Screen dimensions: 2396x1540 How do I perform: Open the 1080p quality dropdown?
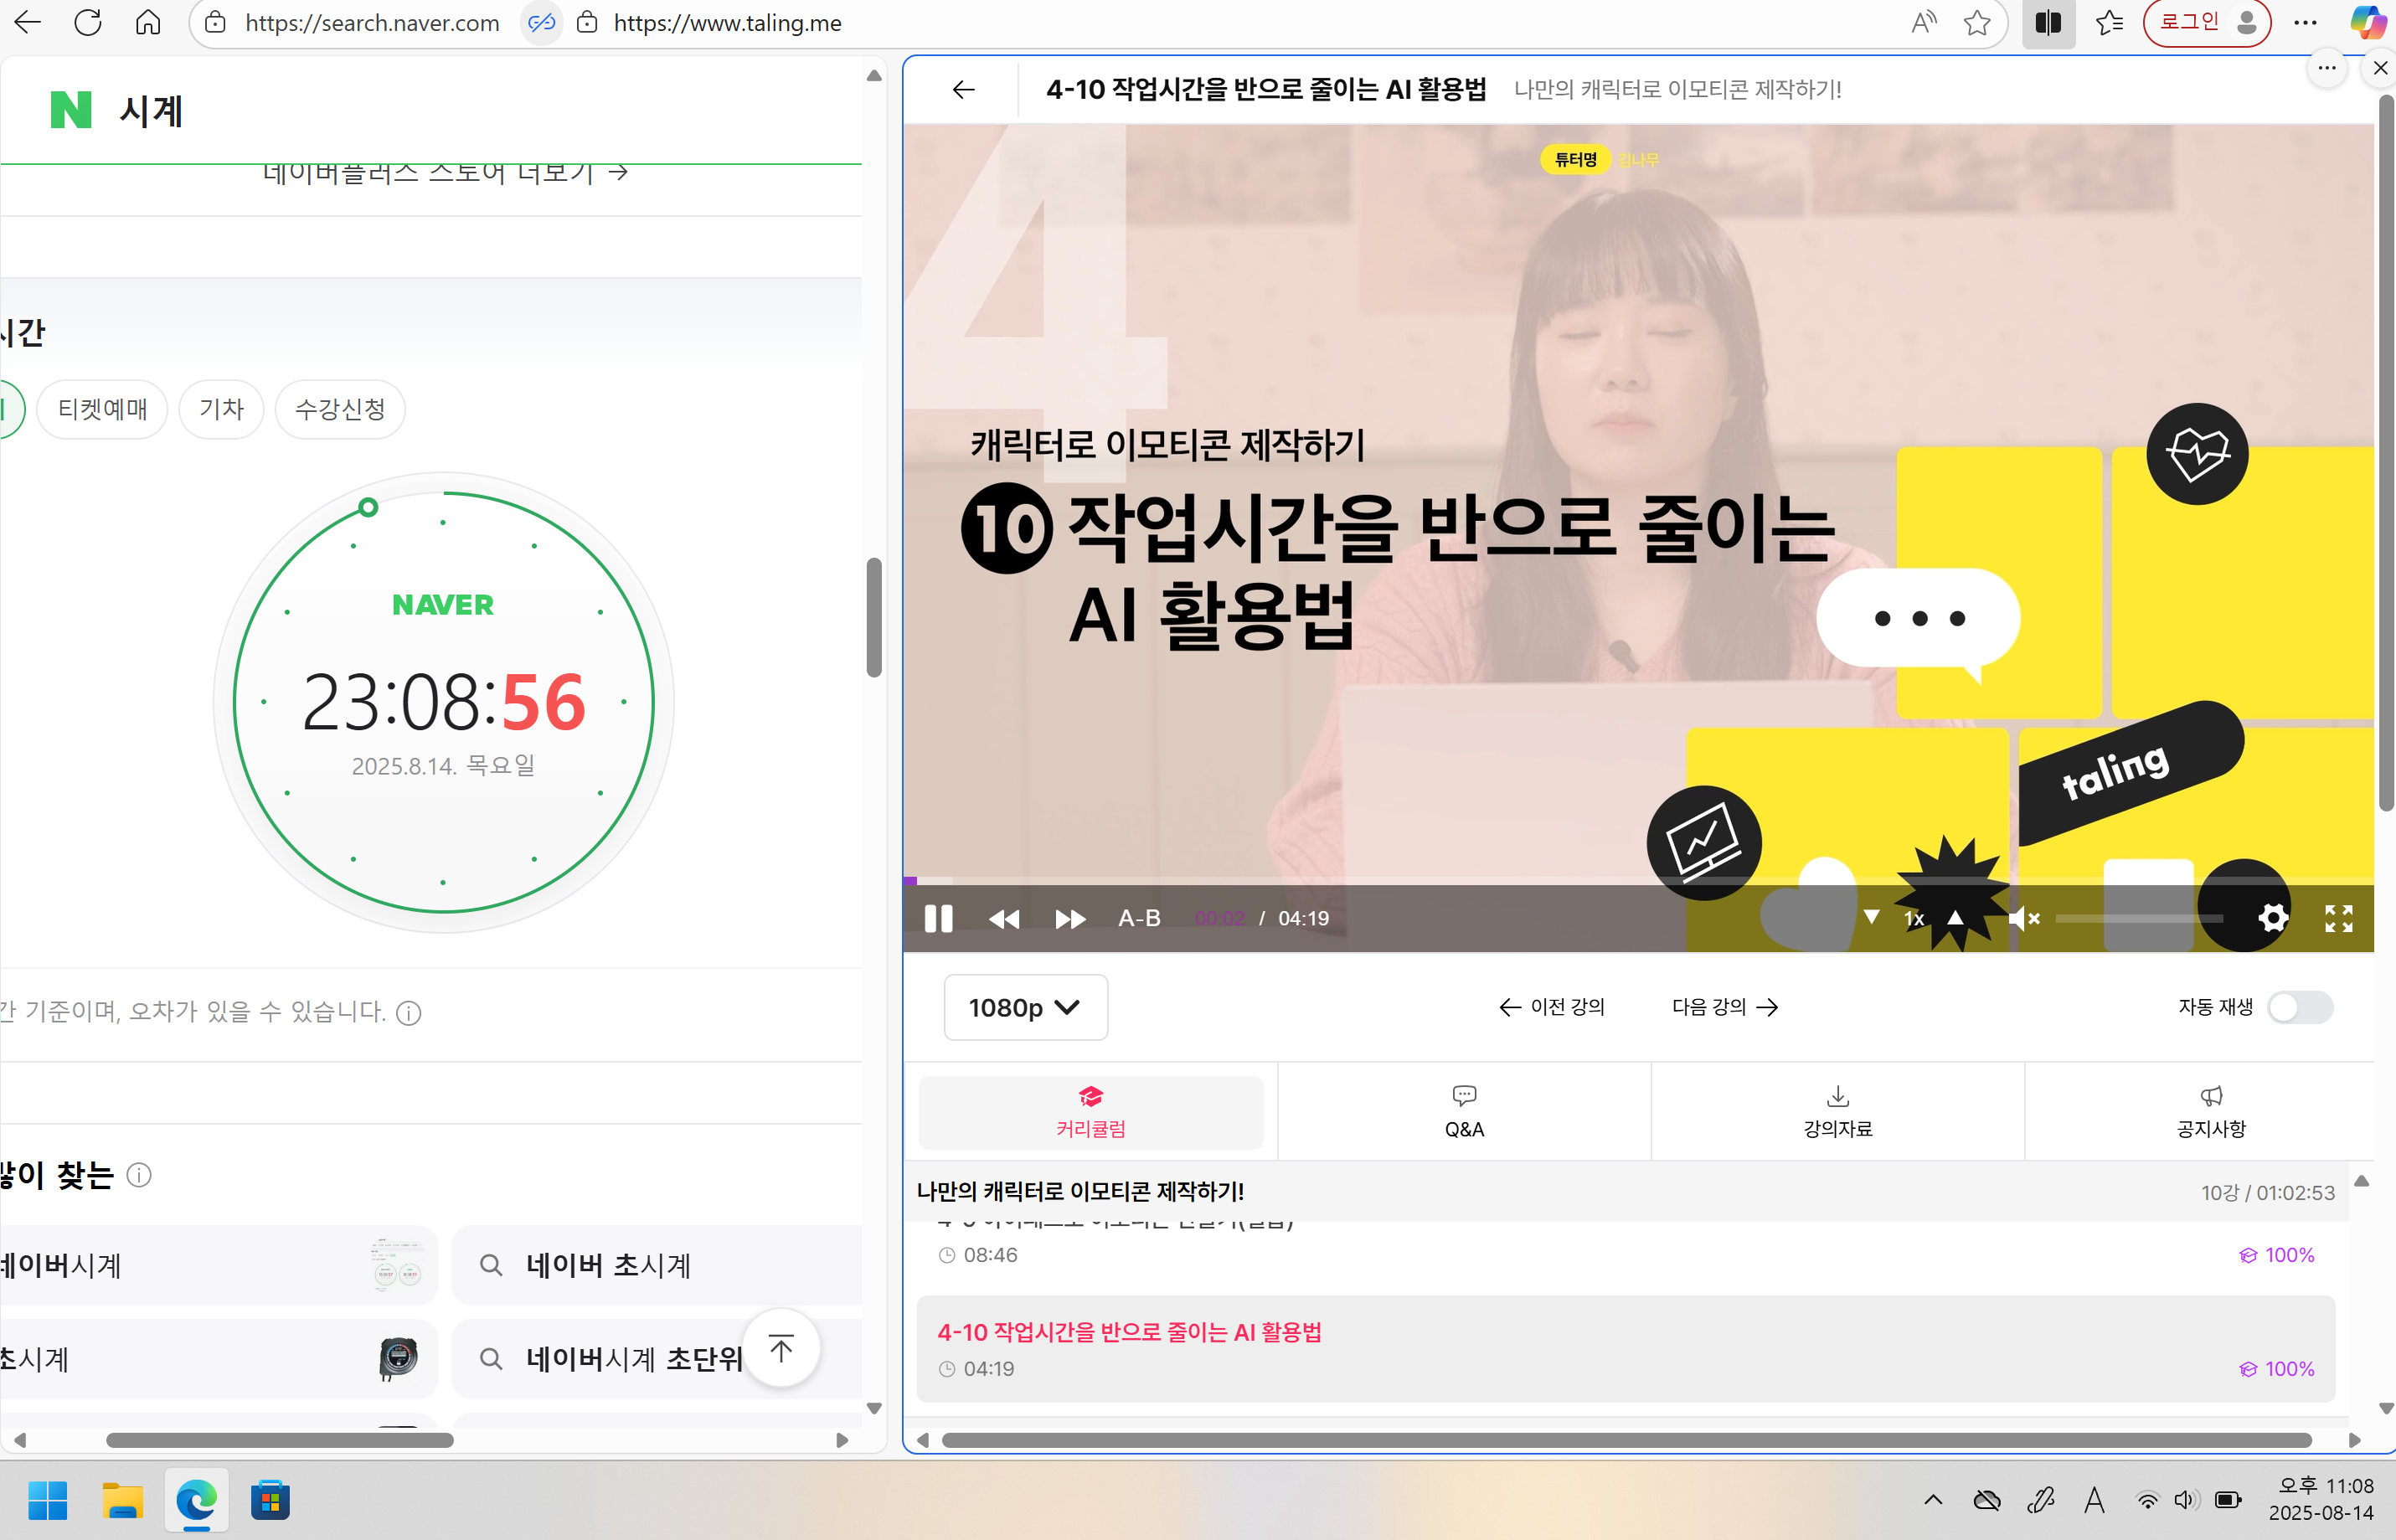1025,1007
